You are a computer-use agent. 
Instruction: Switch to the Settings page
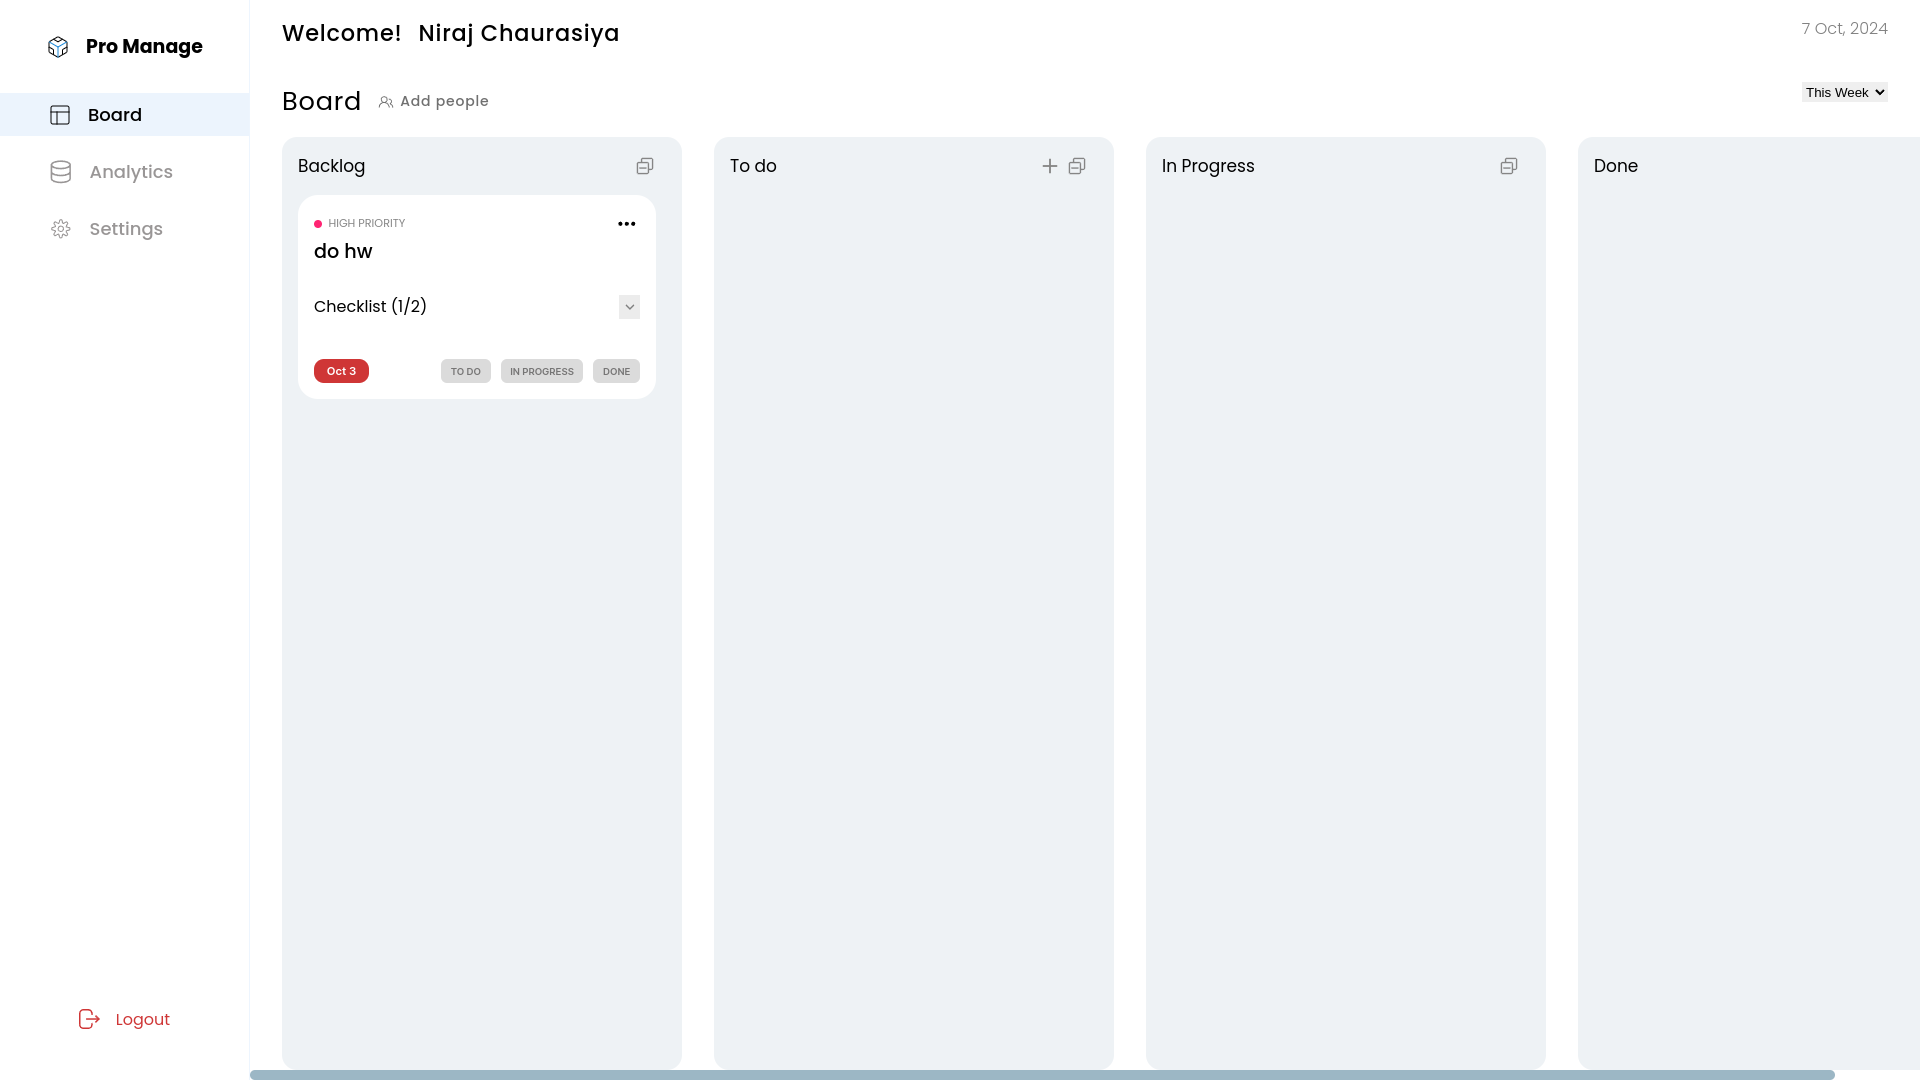tap(125, 228)
